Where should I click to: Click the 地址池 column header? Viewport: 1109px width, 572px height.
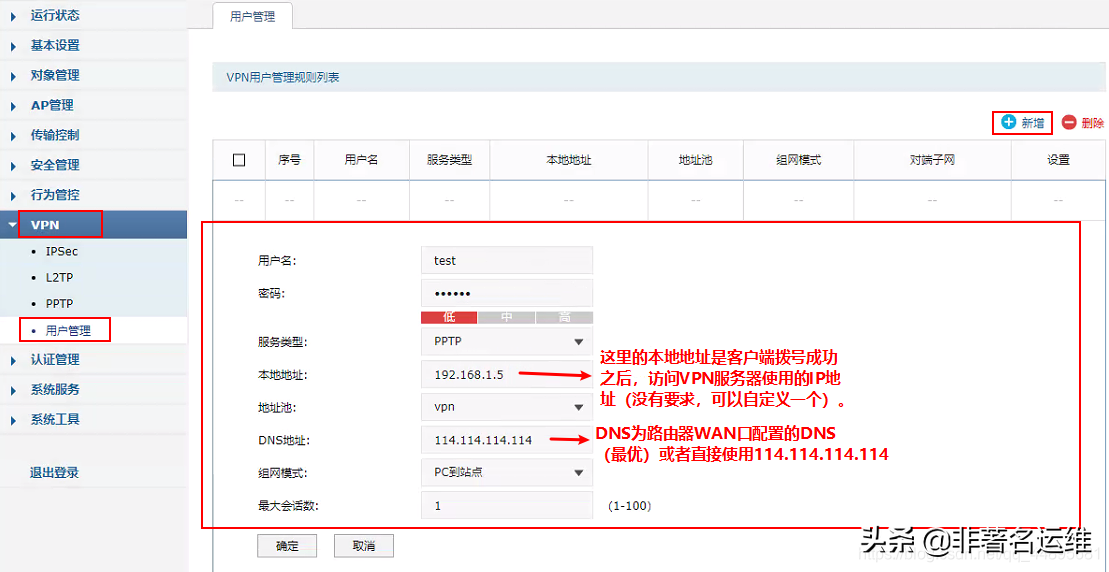[x=695, y=160]
